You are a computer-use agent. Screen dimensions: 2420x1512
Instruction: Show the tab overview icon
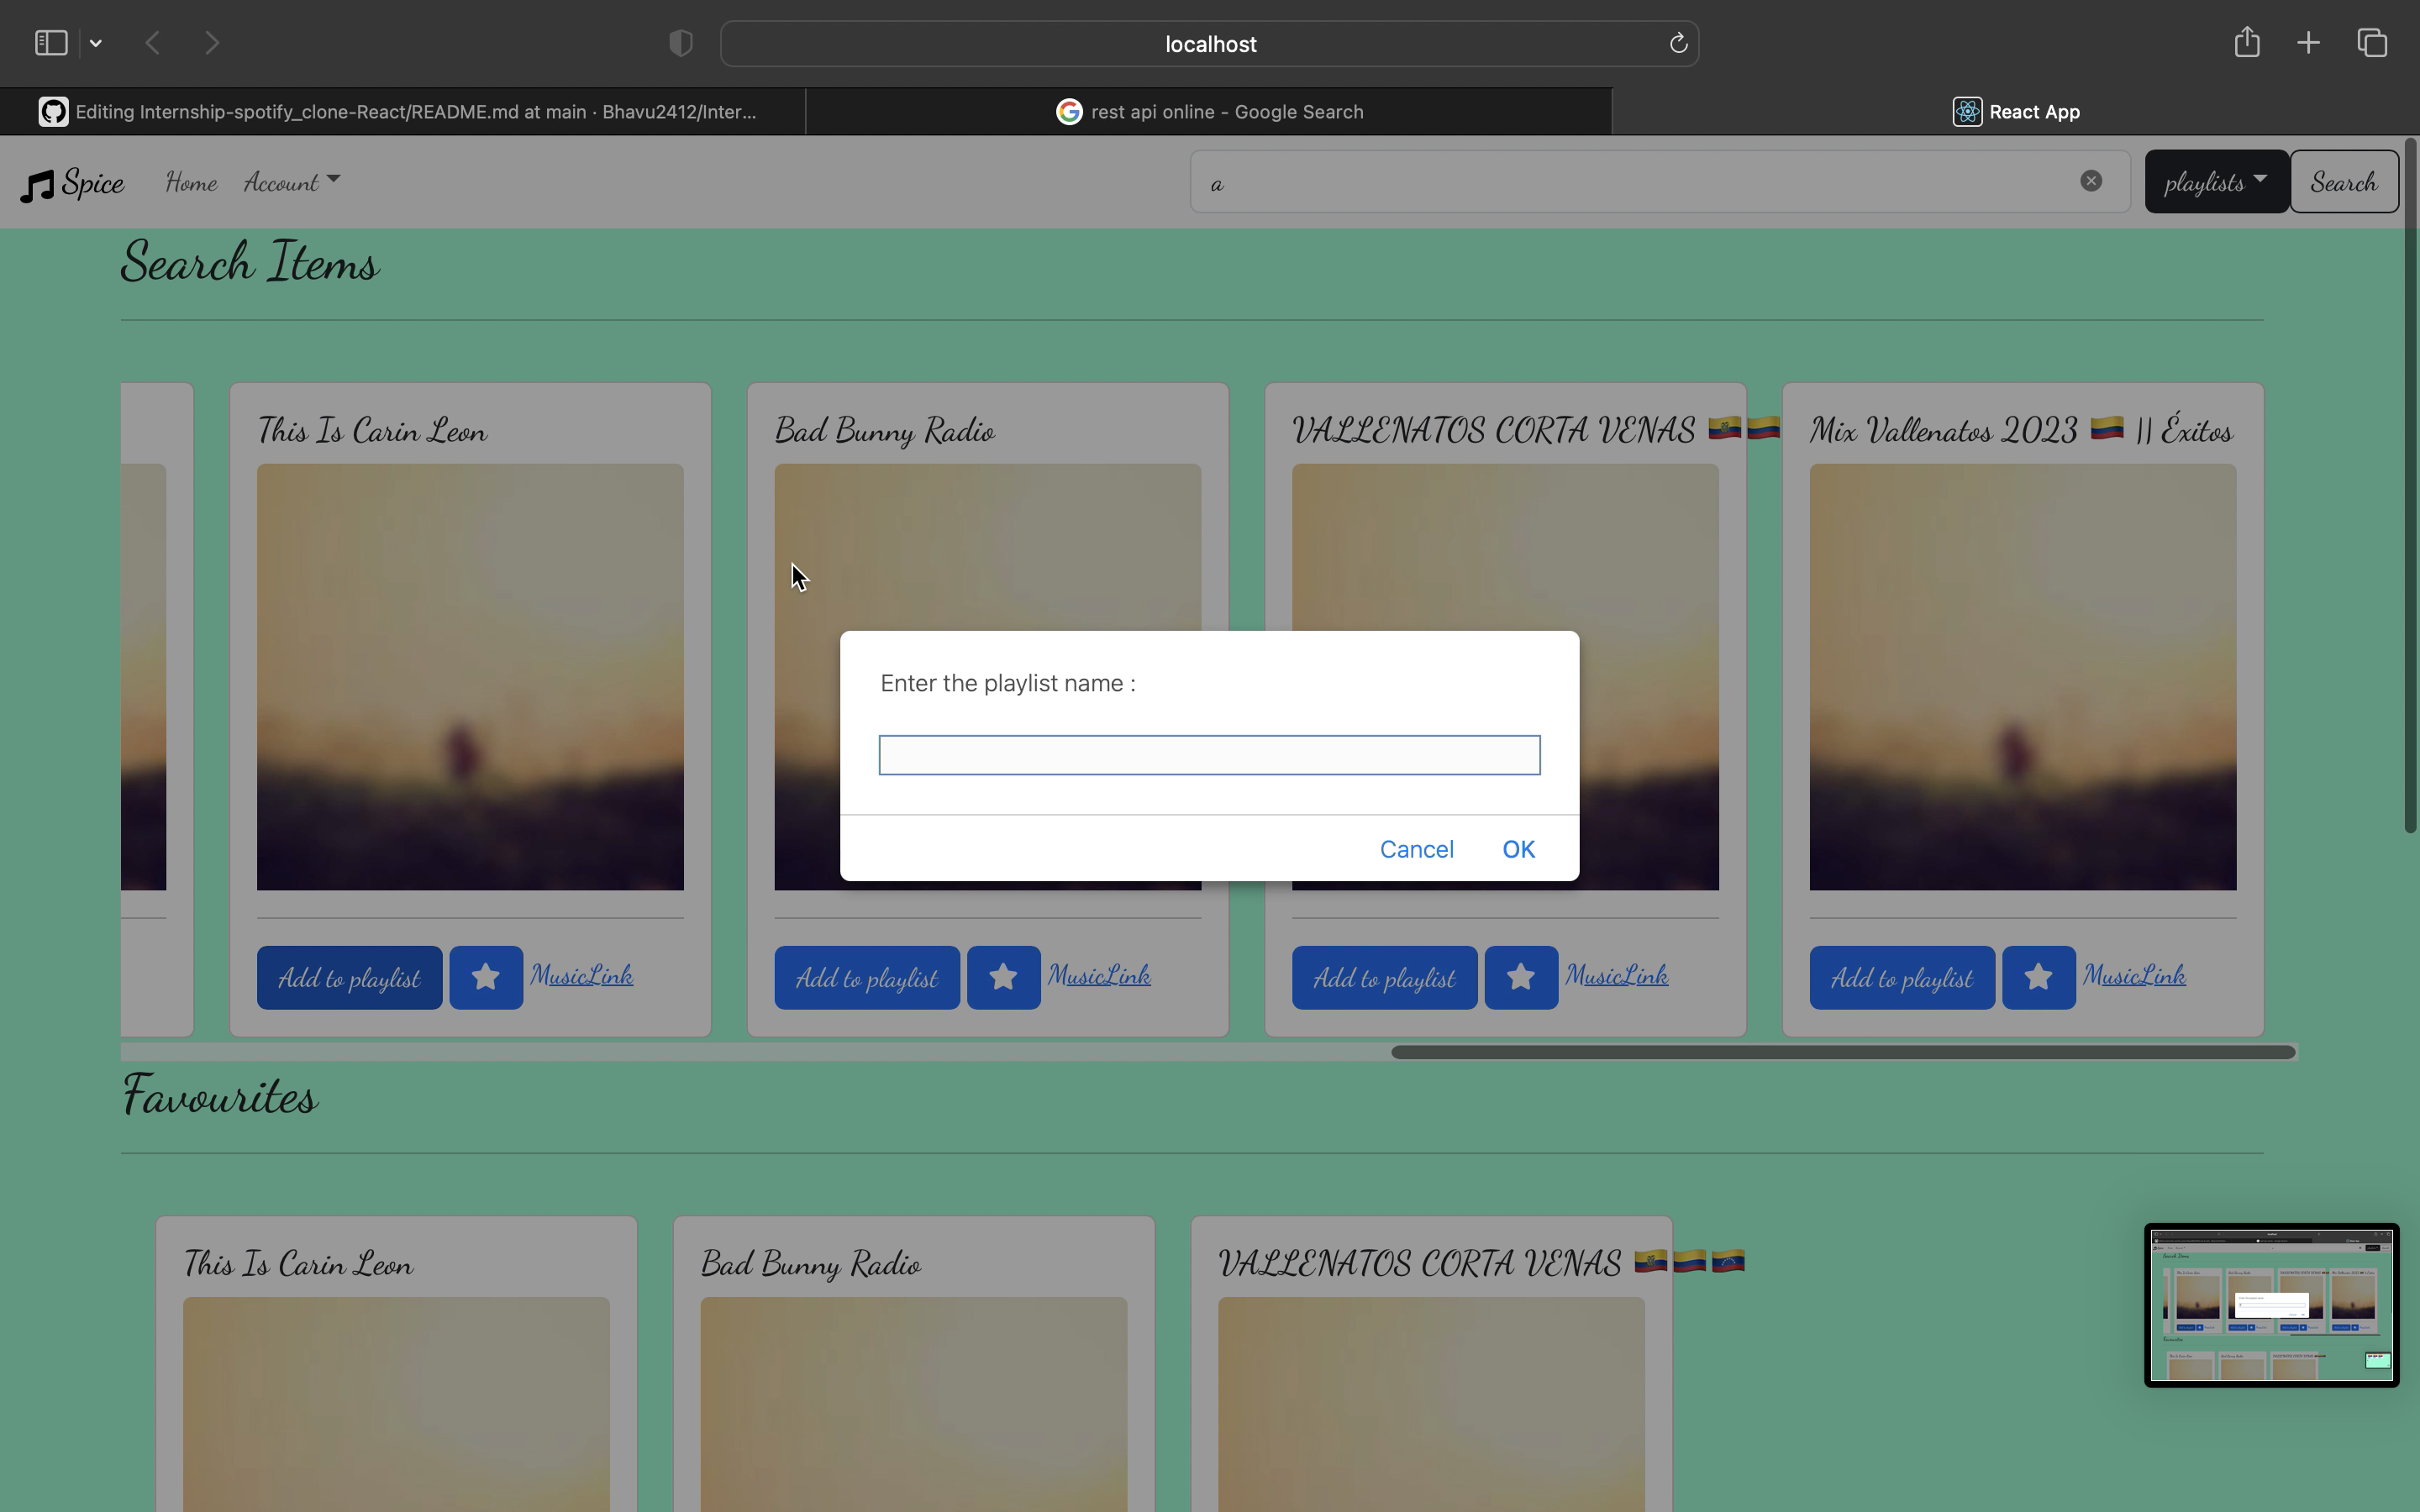2372,43
